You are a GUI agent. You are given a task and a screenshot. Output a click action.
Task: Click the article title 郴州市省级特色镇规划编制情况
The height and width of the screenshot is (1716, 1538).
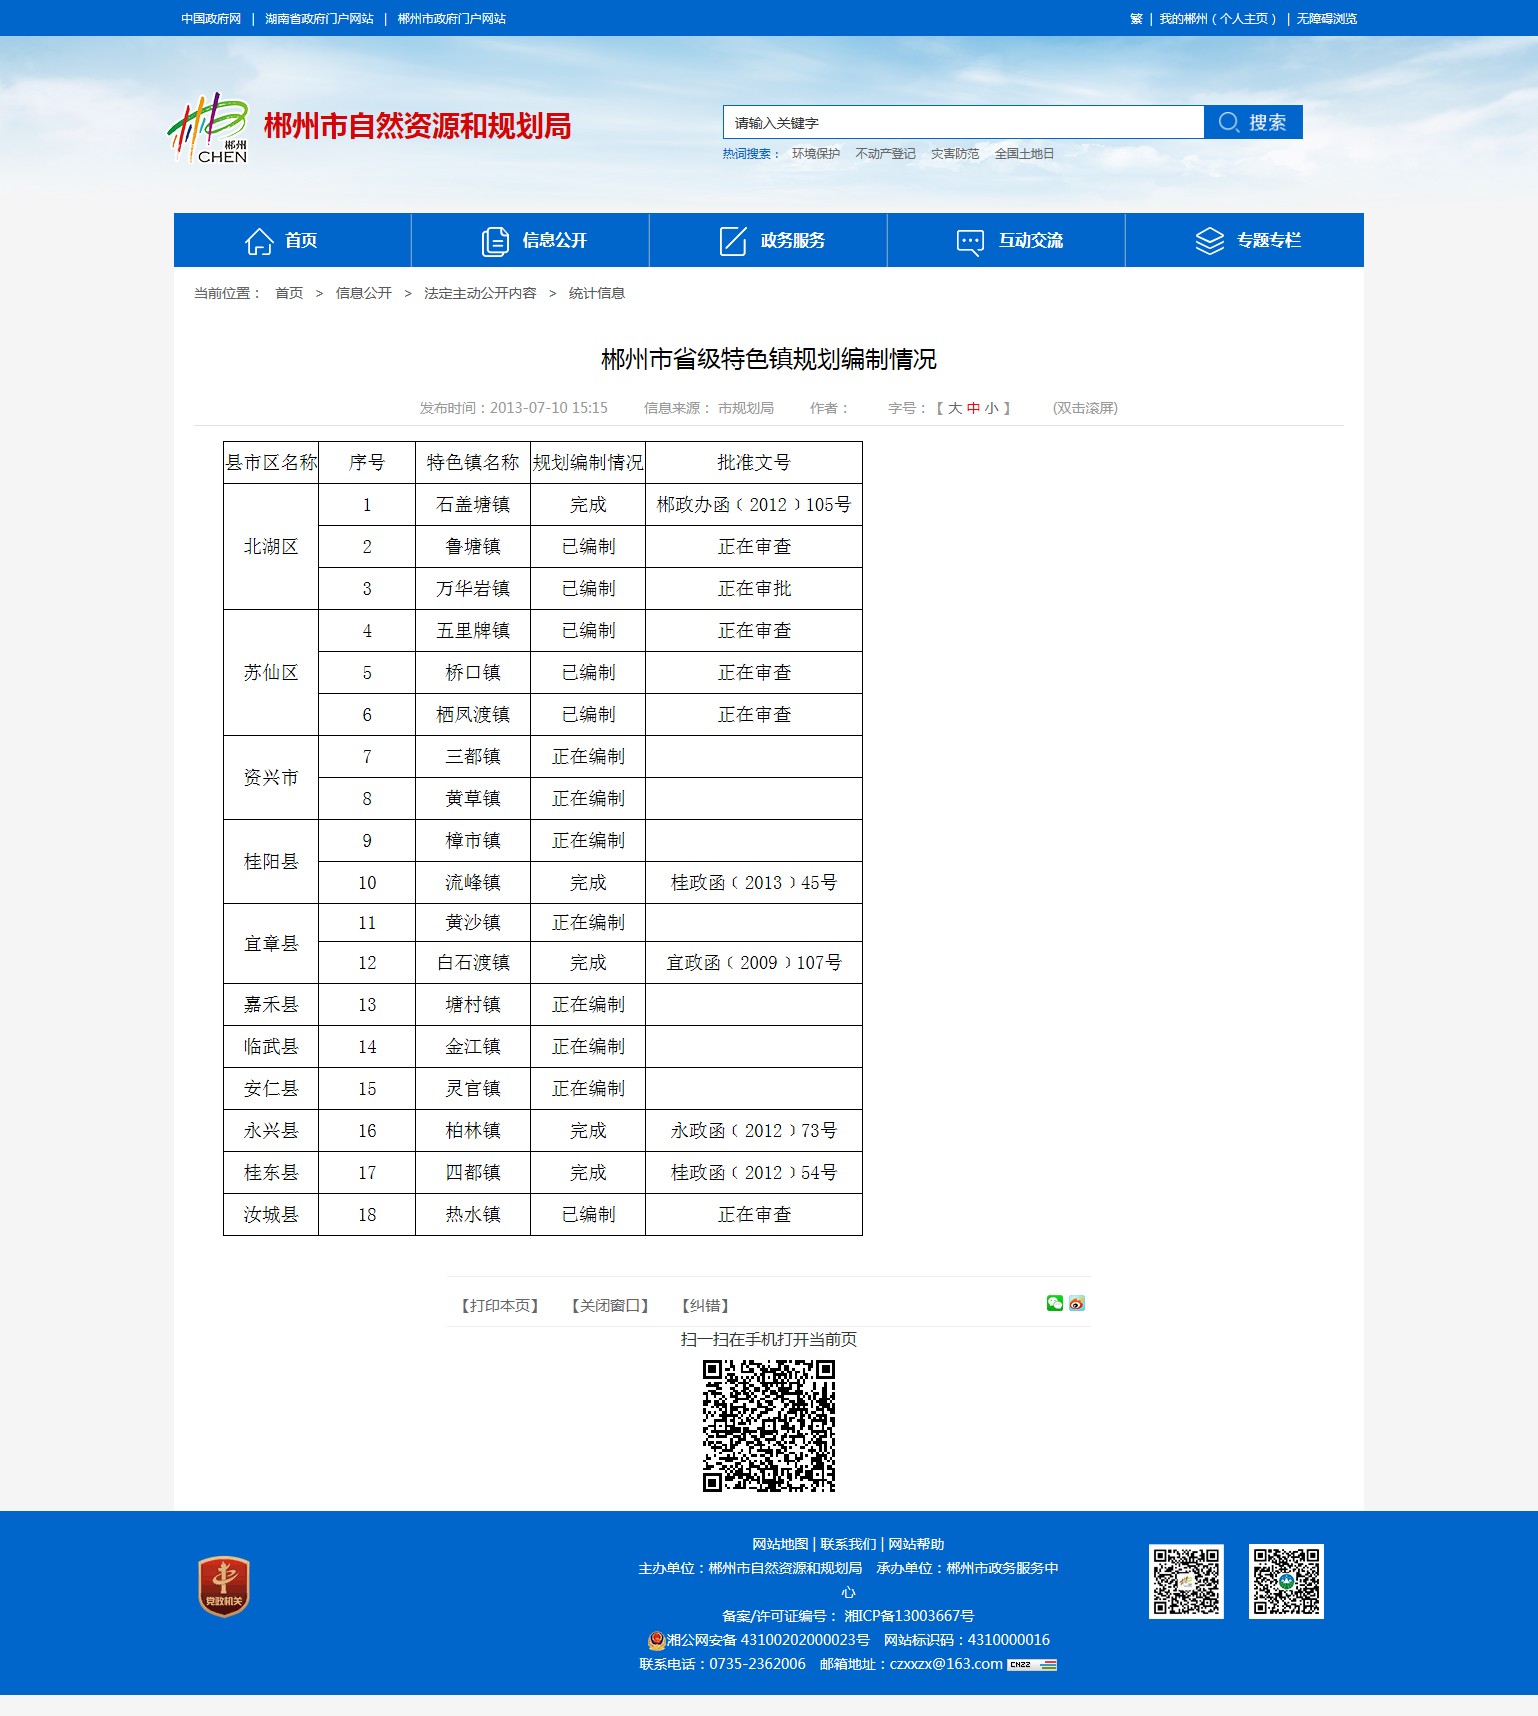(769, 359)
